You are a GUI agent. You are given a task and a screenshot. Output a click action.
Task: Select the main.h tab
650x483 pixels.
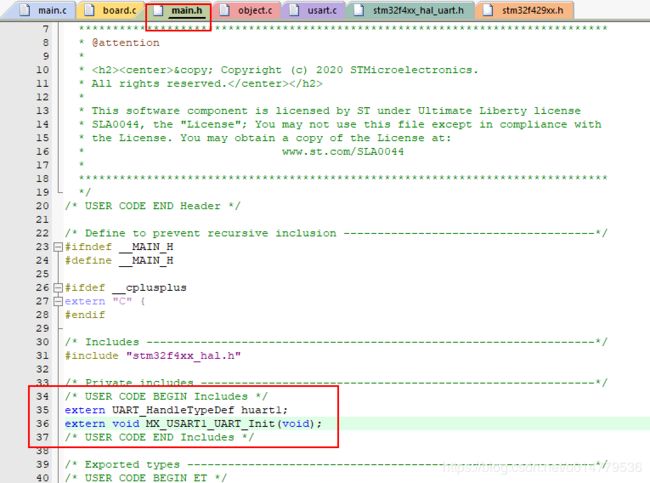point(179,10)
